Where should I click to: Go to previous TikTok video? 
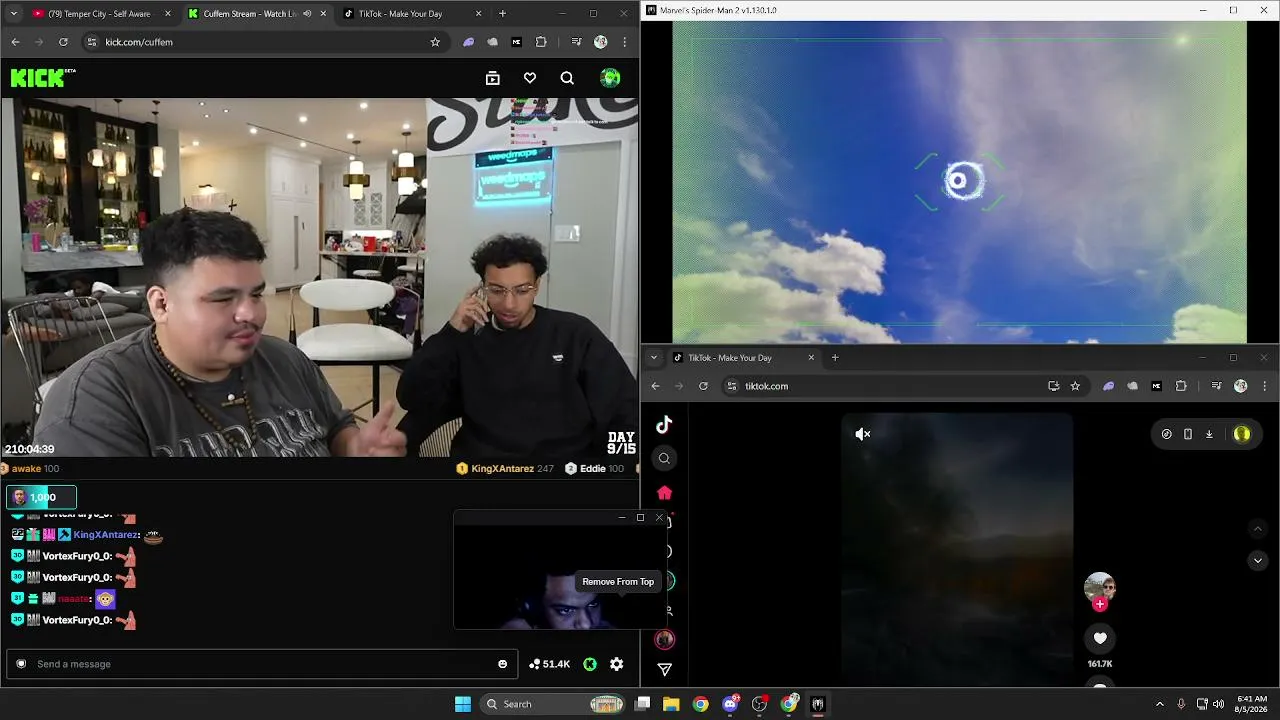pyautogui.click(x=1258, y=528)
